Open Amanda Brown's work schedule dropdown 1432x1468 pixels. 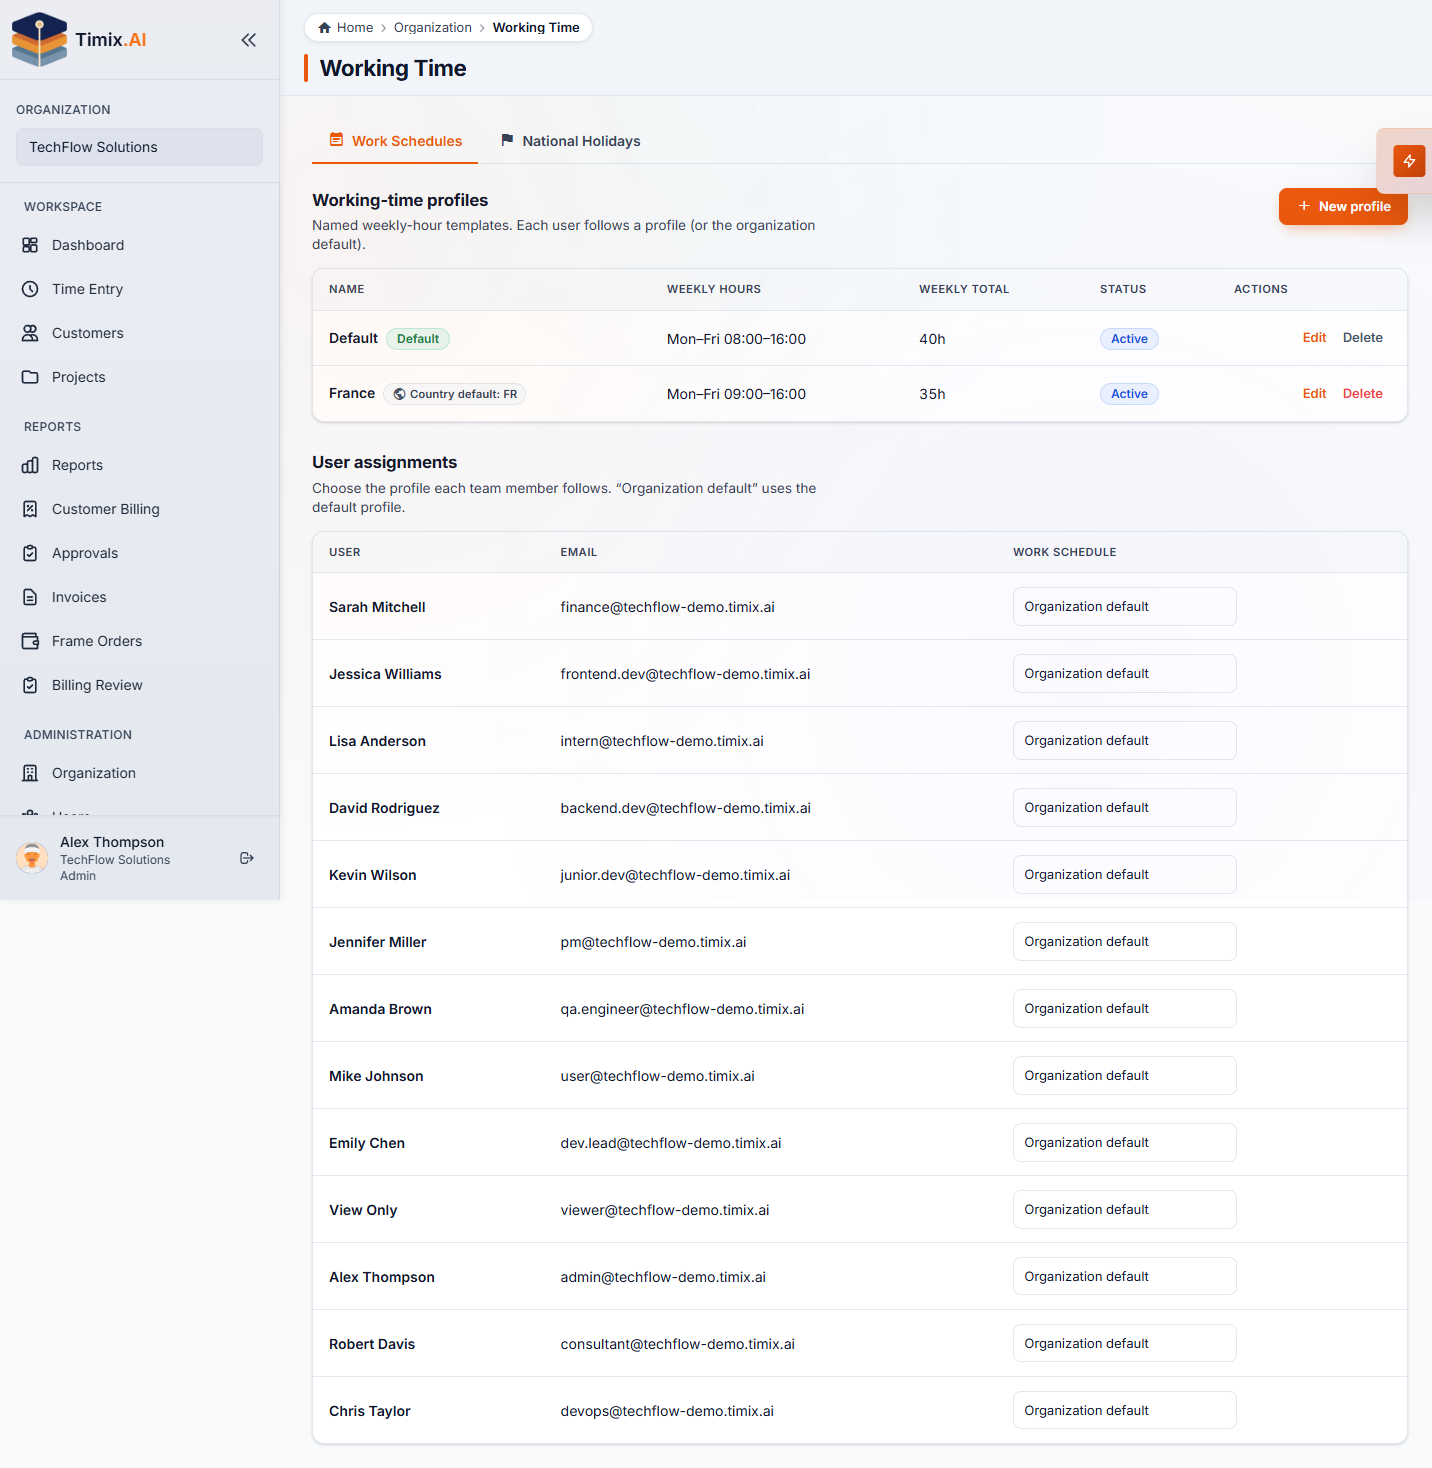(x=1125, y=1009)
